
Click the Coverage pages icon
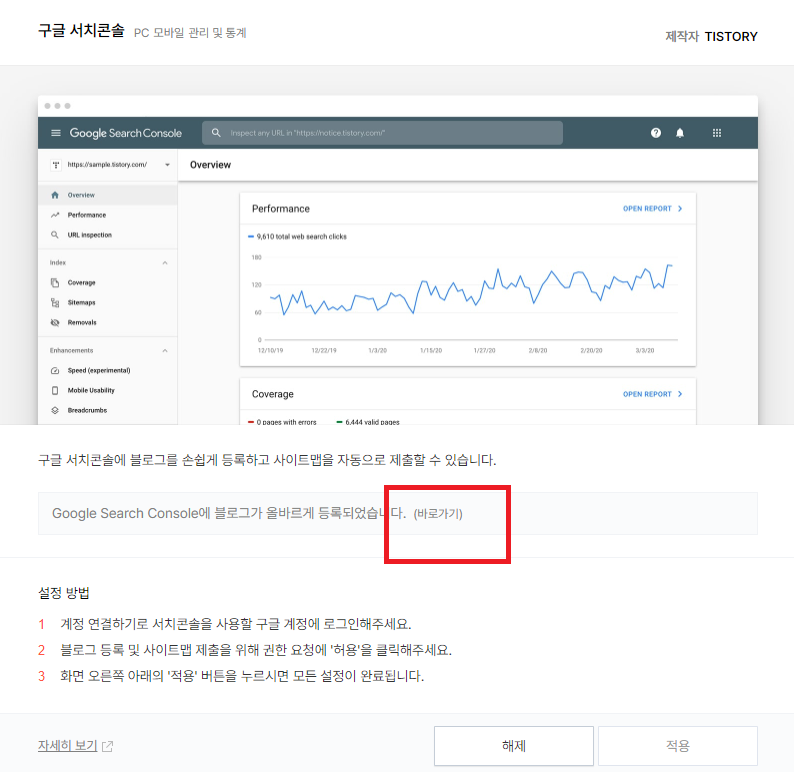[55, 282]
